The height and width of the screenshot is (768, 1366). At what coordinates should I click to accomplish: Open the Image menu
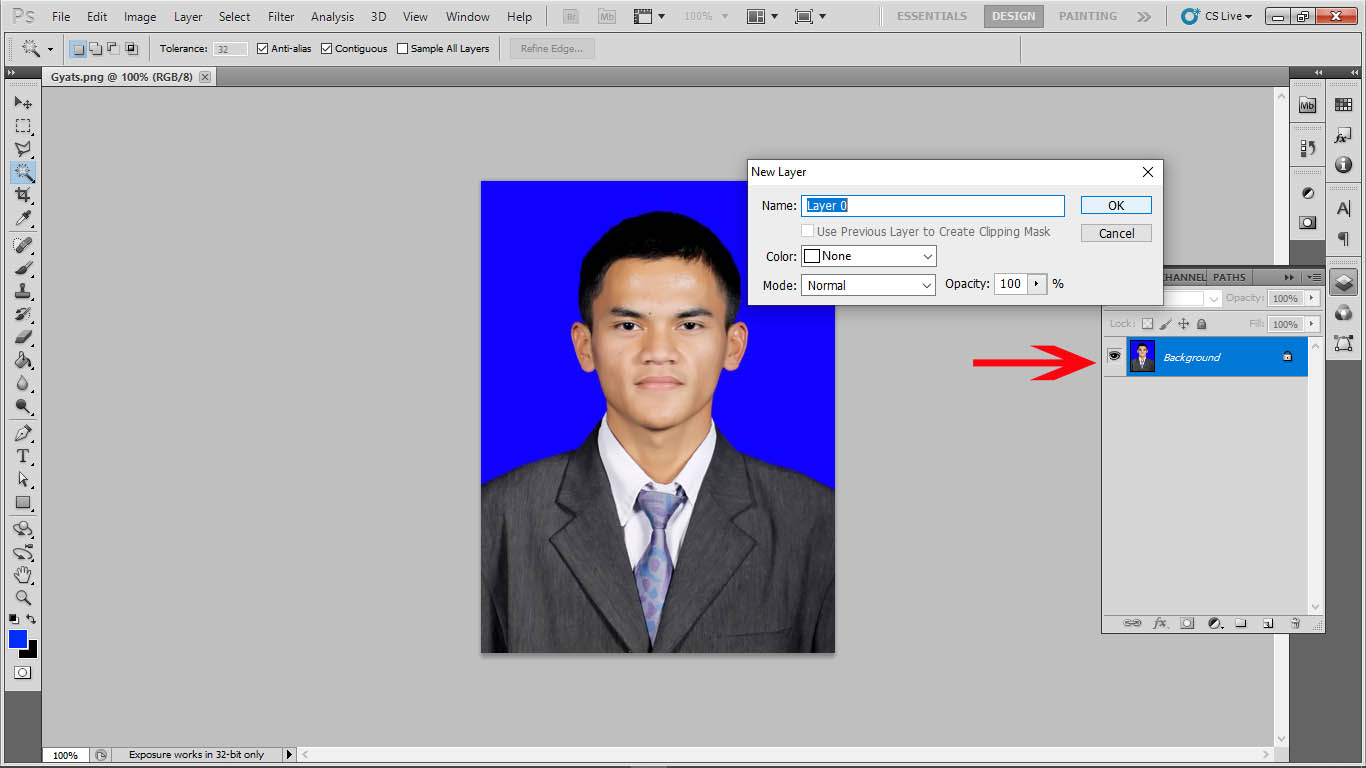tap(140, 17)
